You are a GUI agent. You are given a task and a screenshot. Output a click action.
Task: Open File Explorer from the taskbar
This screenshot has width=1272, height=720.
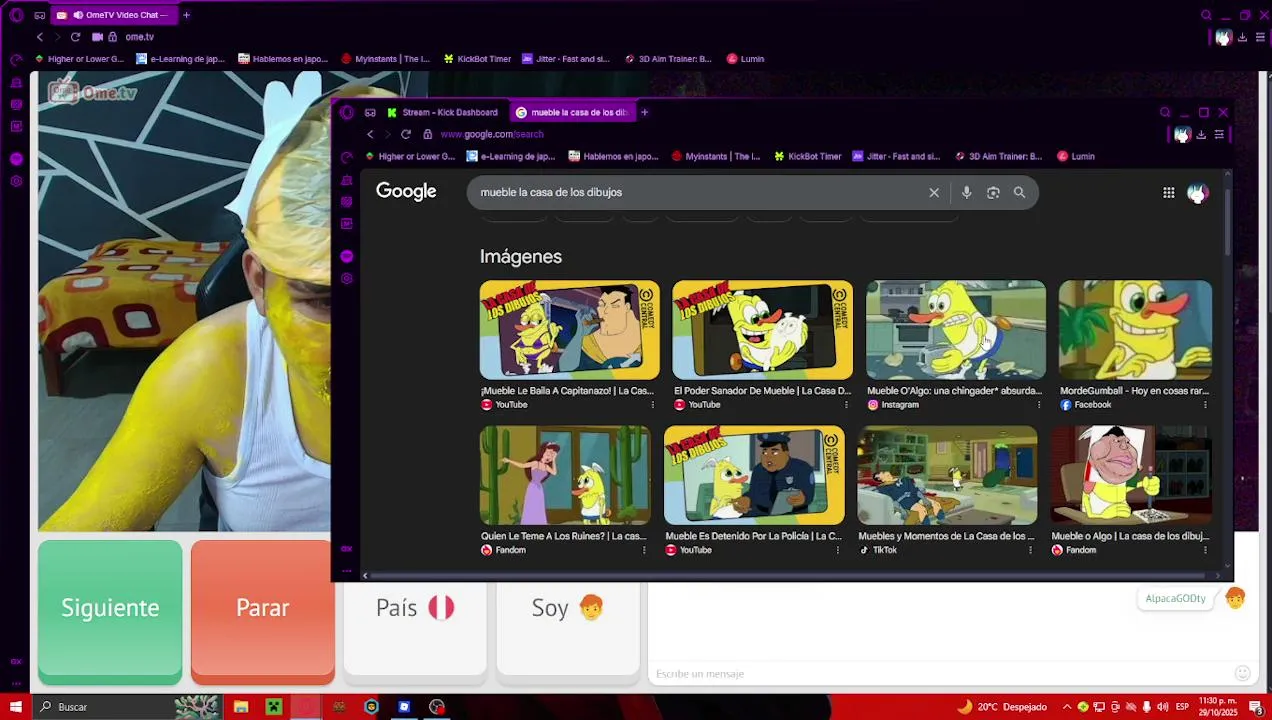point(241,707)
